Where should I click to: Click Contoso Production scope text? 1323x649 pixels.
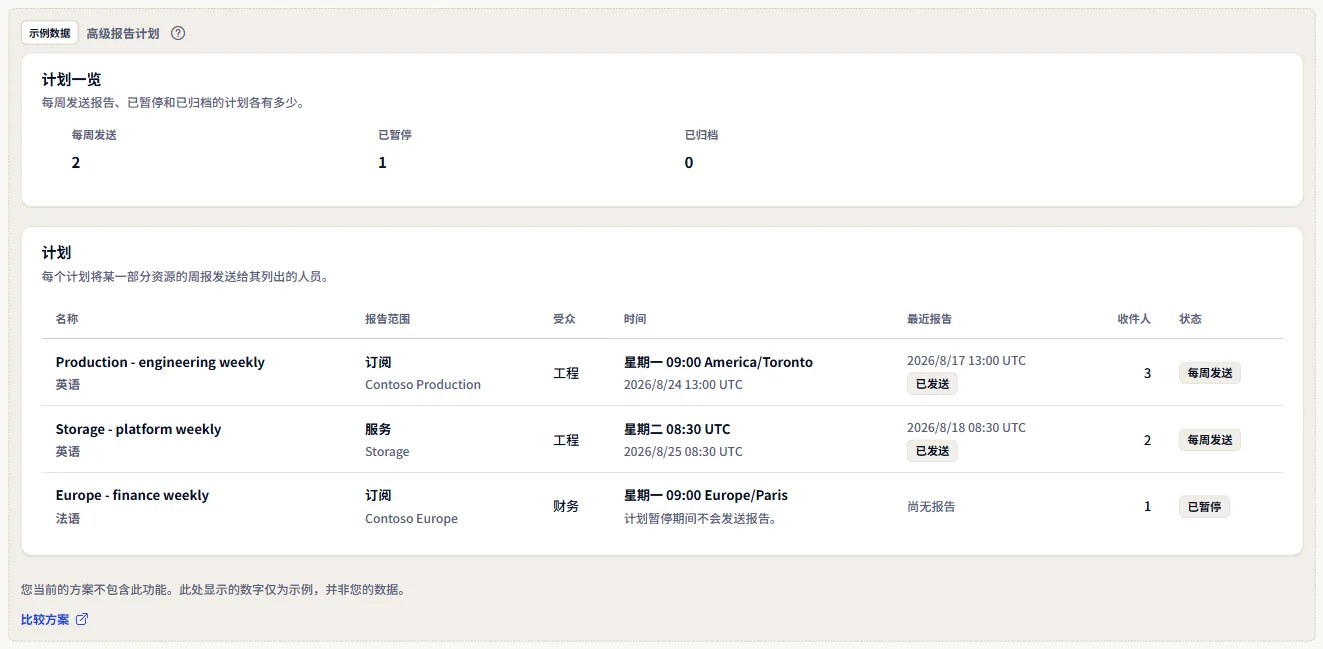click(423, 384)
